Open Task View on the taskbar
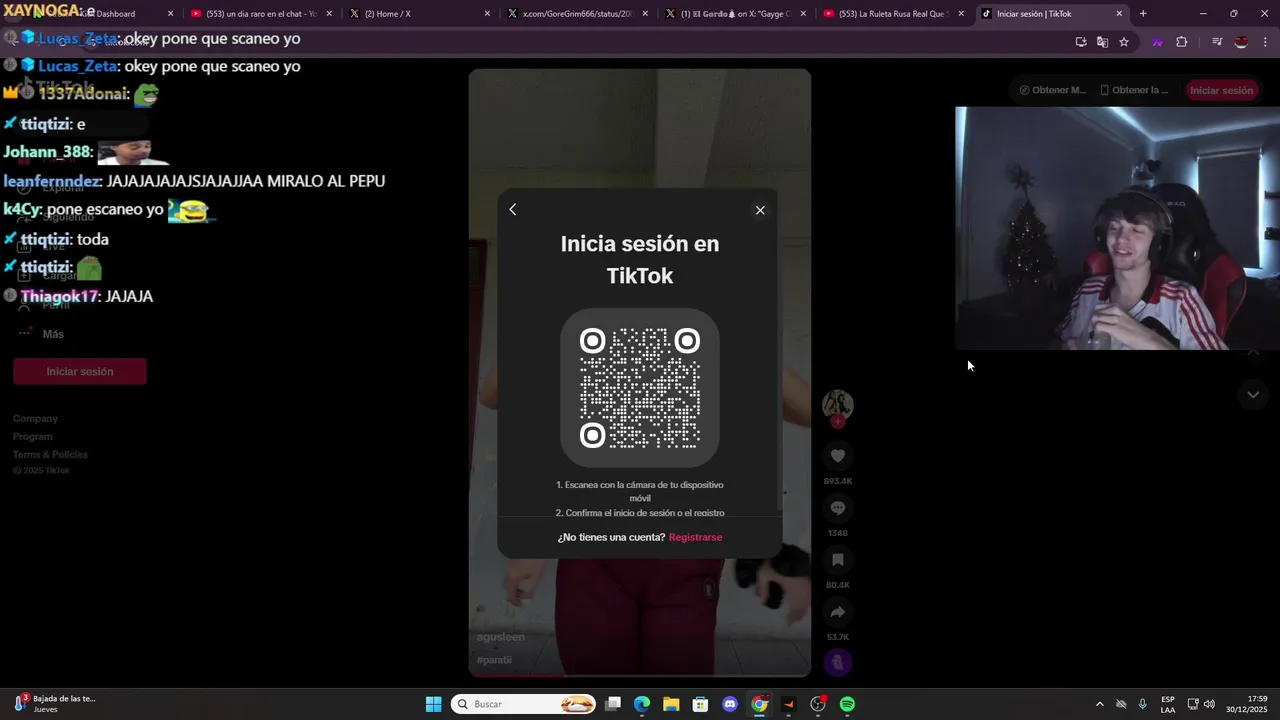1280x720 pixels. click(613, 704)
